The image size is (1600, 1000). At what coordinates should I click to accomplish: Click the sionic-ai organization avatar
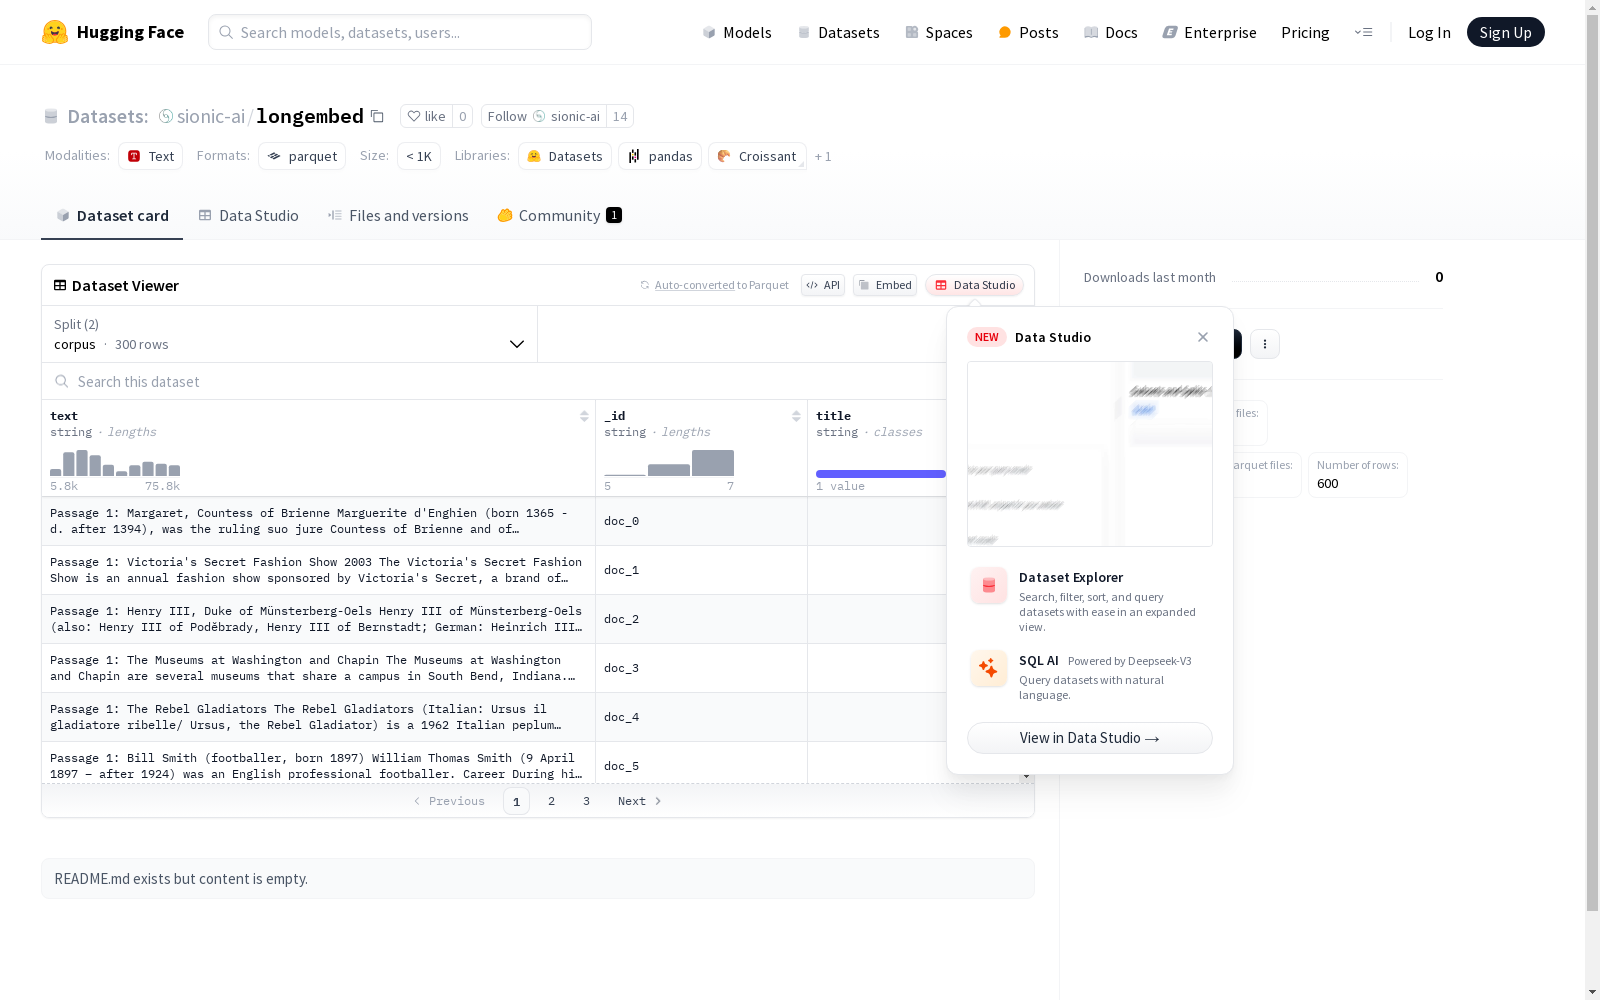[x=166, y=116]
